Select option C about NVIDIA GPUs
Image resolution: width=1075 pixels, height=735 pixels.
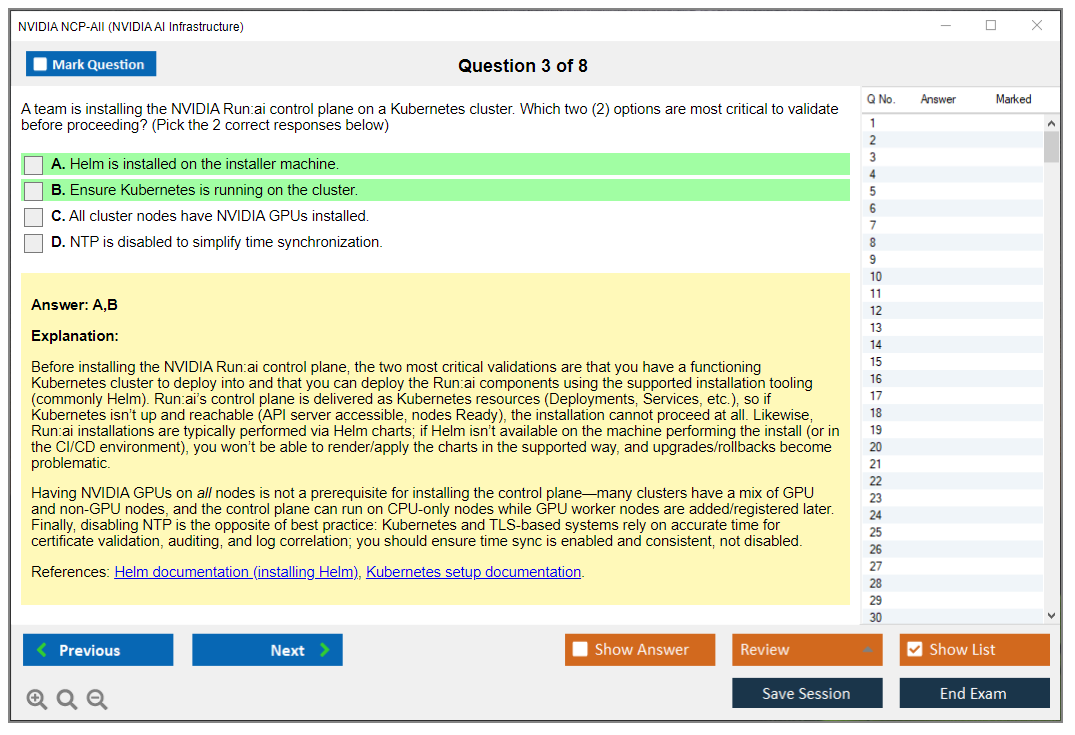tap(34, 217)
